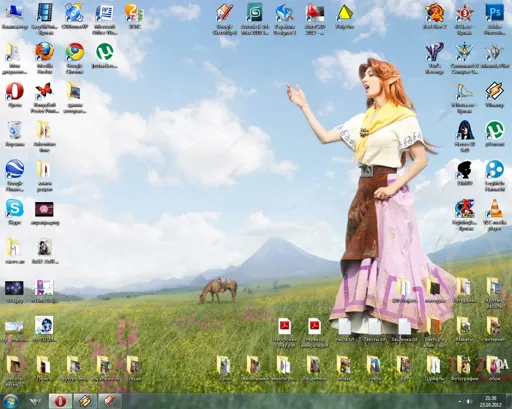Click the Windows Start orb
The height and width of the screenshot is (409, 512).
pyautogui.click(x=11, y=401)
